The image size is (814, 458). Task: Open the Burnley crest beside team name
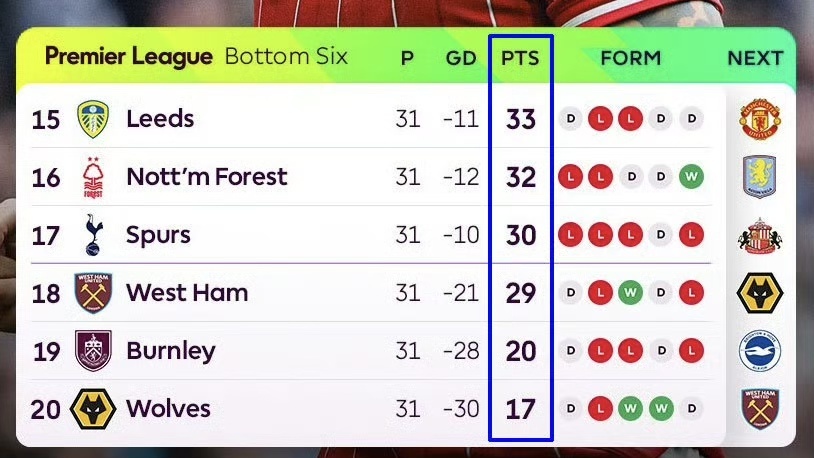tap(93, 351)
